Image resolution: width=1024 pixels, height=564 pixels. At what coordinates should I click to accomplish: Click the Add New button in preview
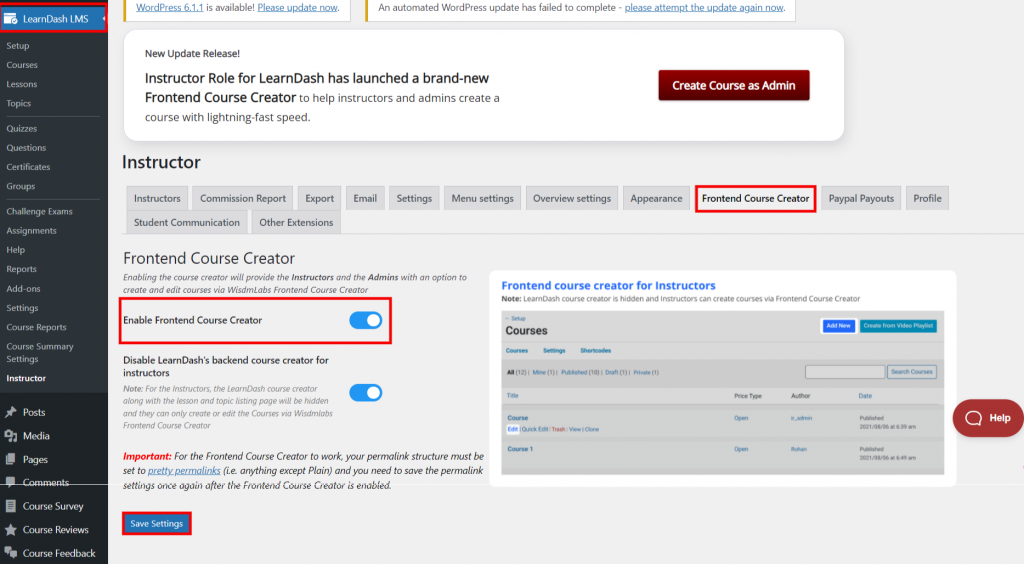(838, 325)
